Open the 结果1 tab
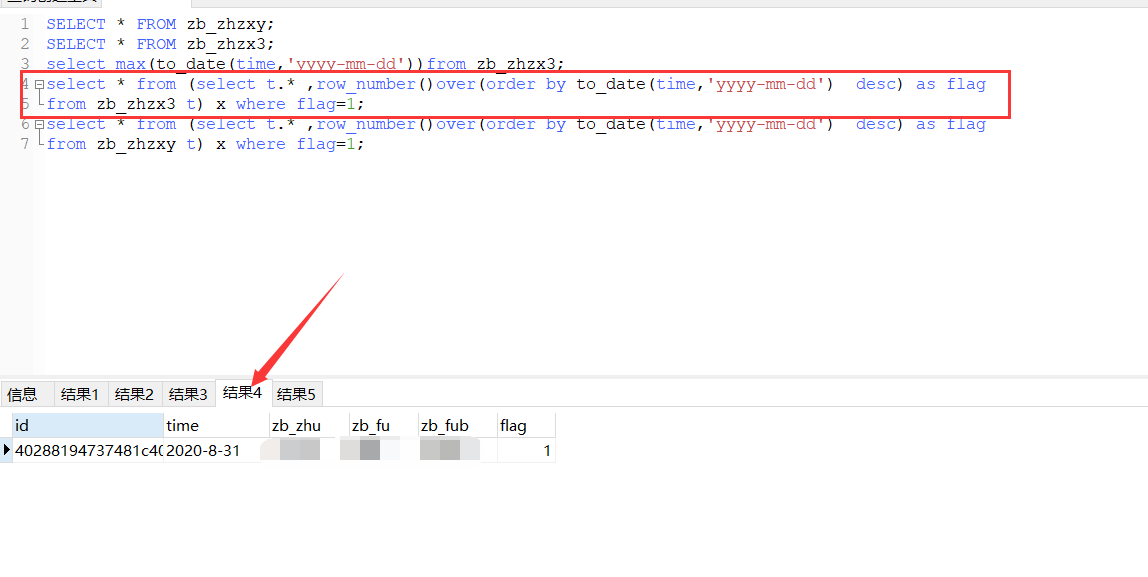The width and height of the screenshot is (1148, 577). 81,395
